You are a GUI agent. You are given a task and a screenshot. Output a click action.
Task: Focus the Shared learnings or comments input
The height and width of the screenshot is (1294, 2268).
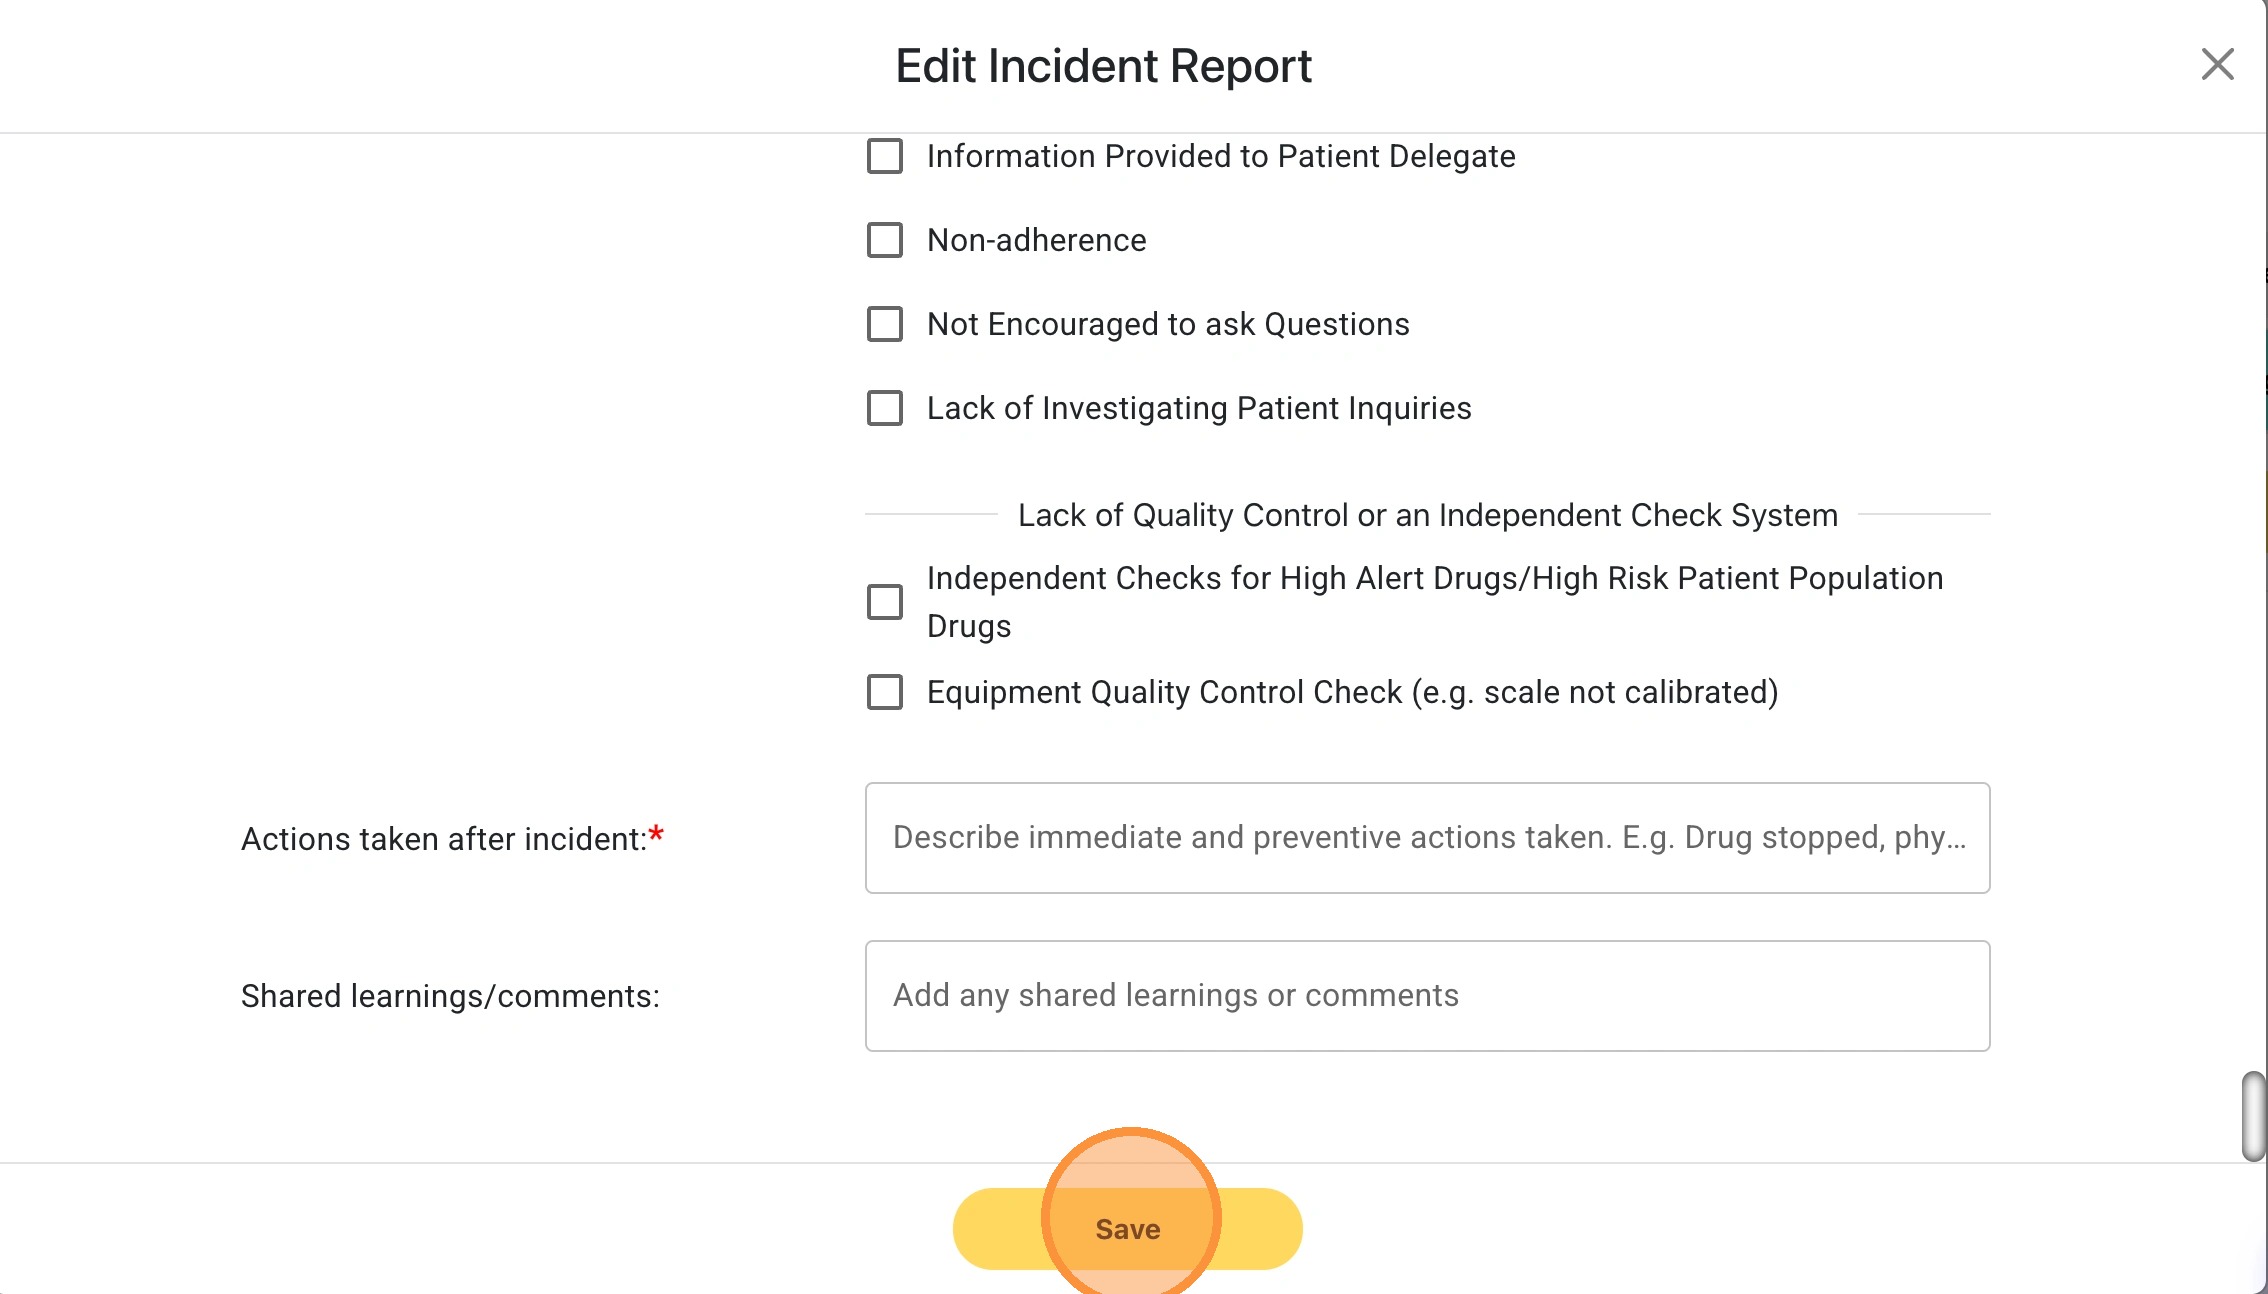tap(1427, 996)
